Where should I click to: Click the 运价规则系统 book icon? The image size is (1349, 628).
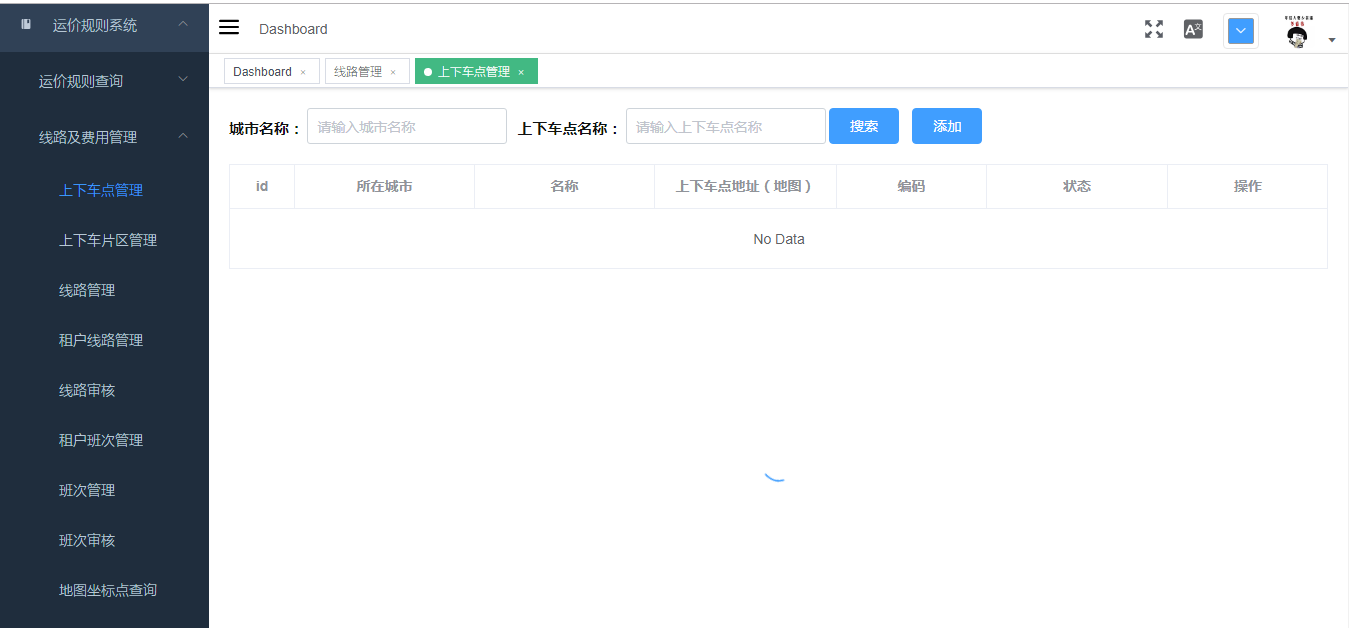(27, 25)
